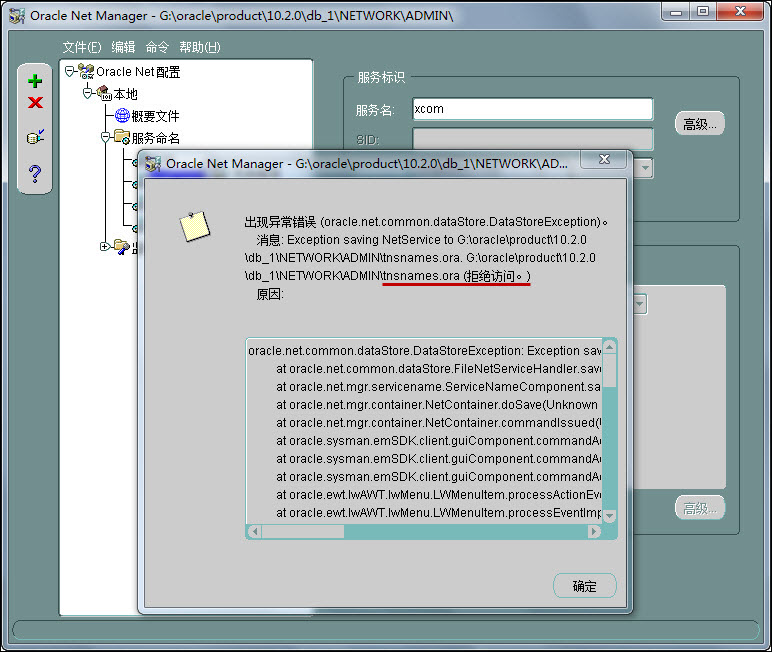Click the green plus create icon

(35, 81)
